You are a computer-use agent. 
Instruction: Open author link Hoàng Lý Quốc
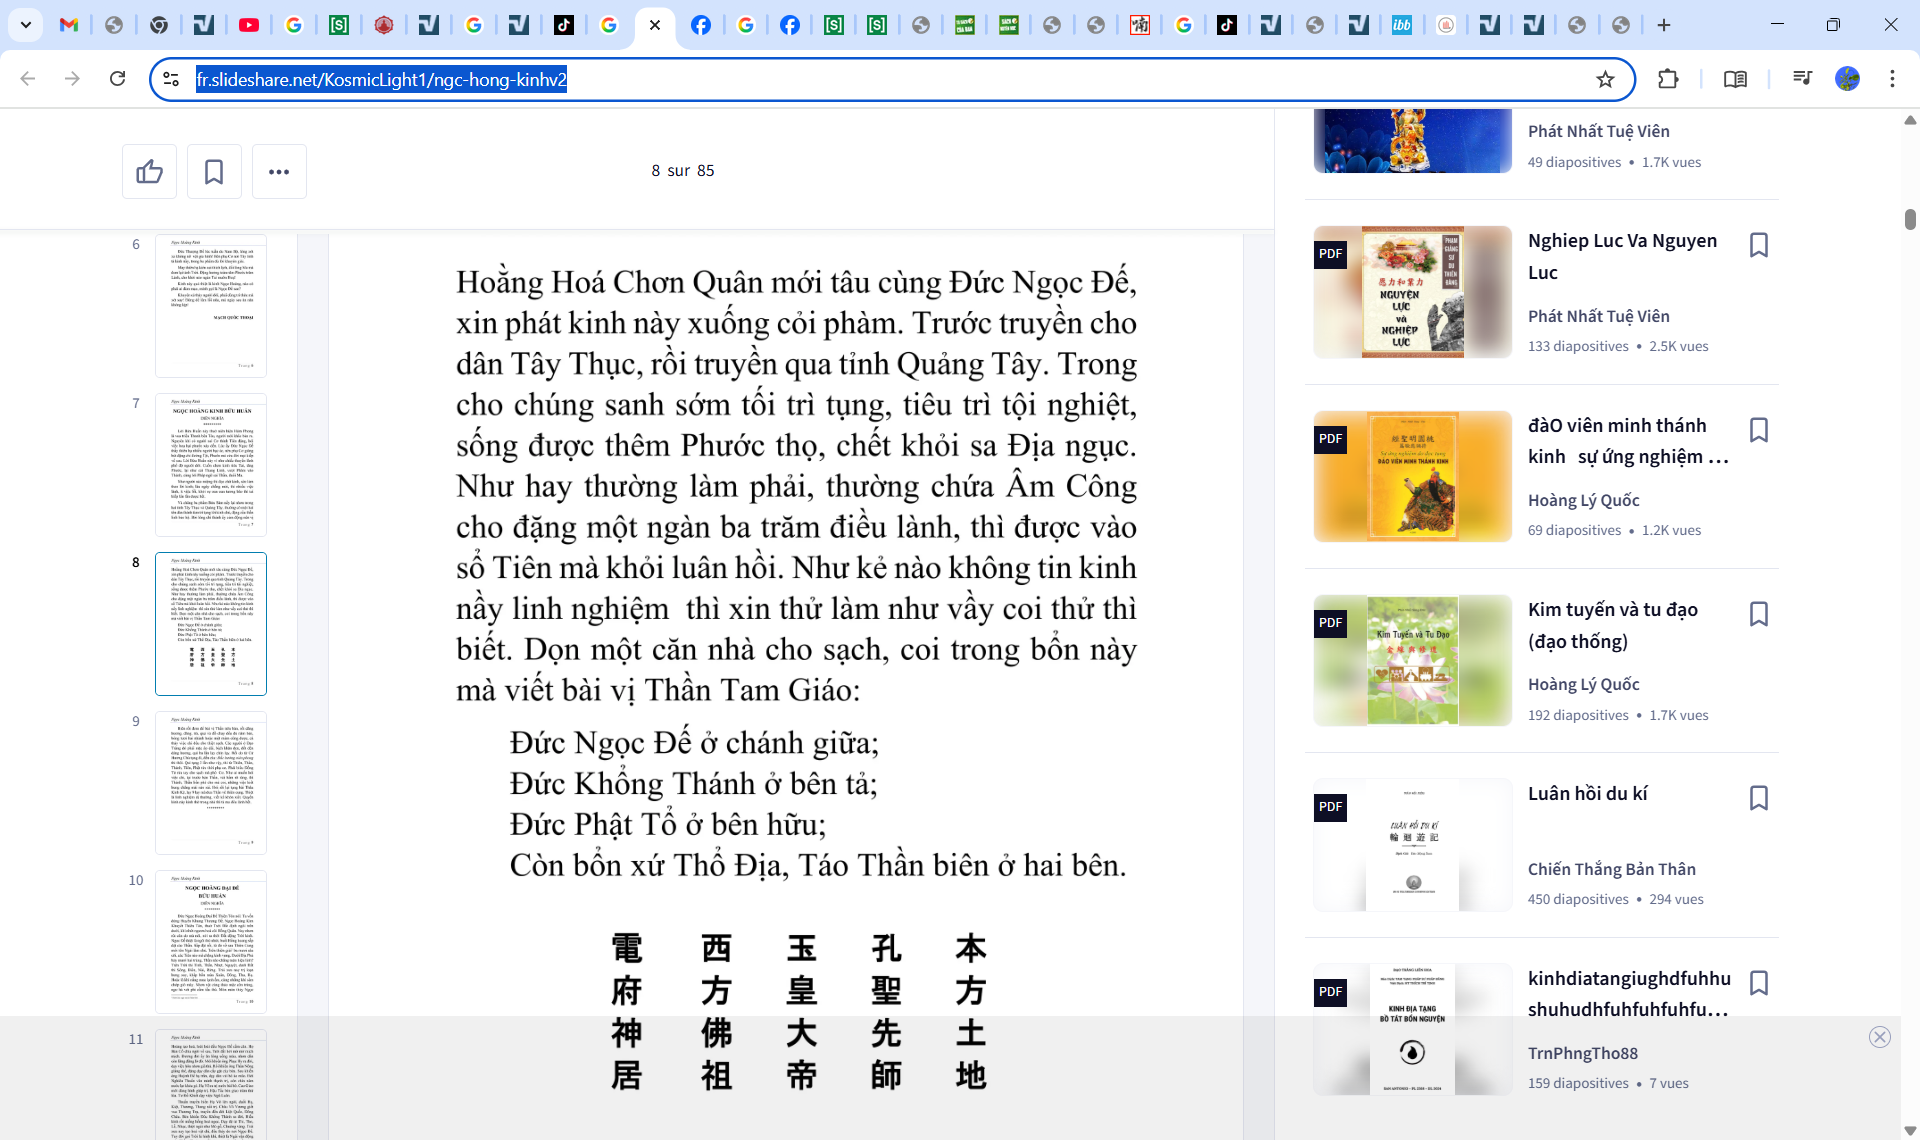click(x=1583, y=500)
